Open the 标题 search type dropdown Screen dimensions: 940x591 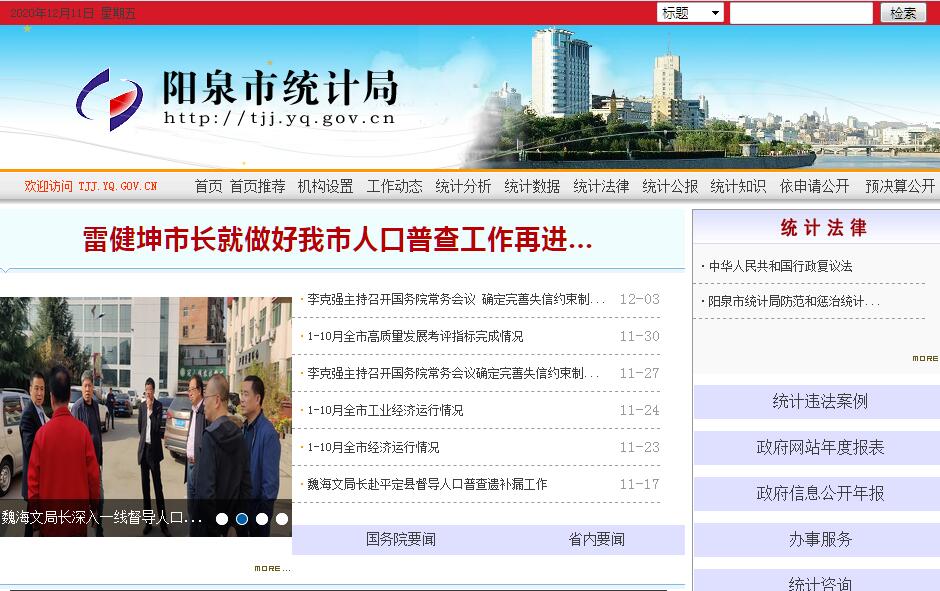point(690,13)
